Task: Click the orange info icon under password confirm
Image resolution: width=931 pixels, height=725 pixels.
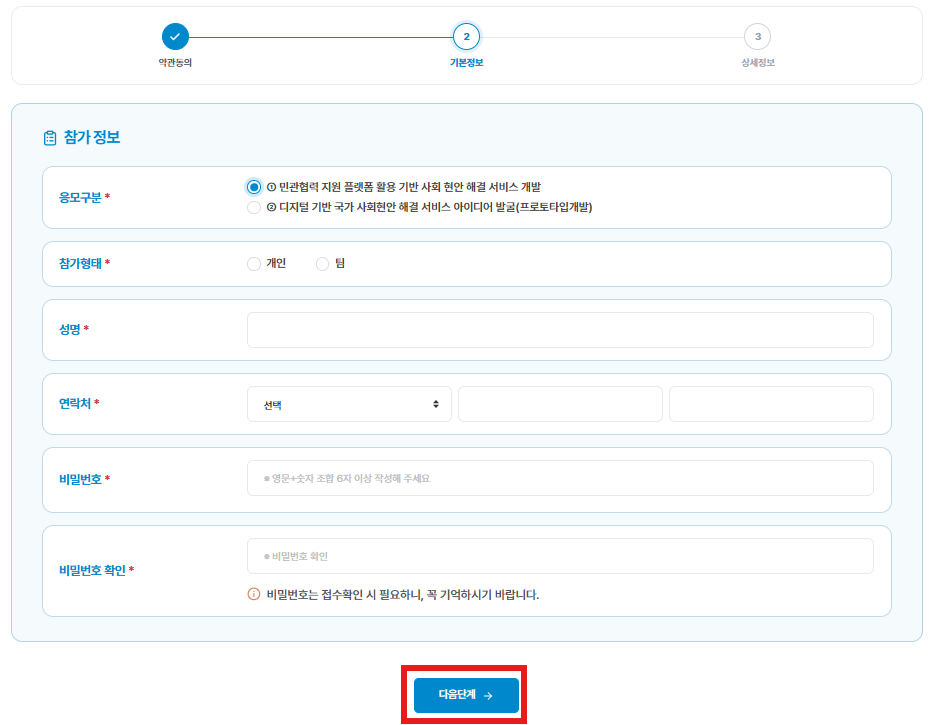Action: 254,594
